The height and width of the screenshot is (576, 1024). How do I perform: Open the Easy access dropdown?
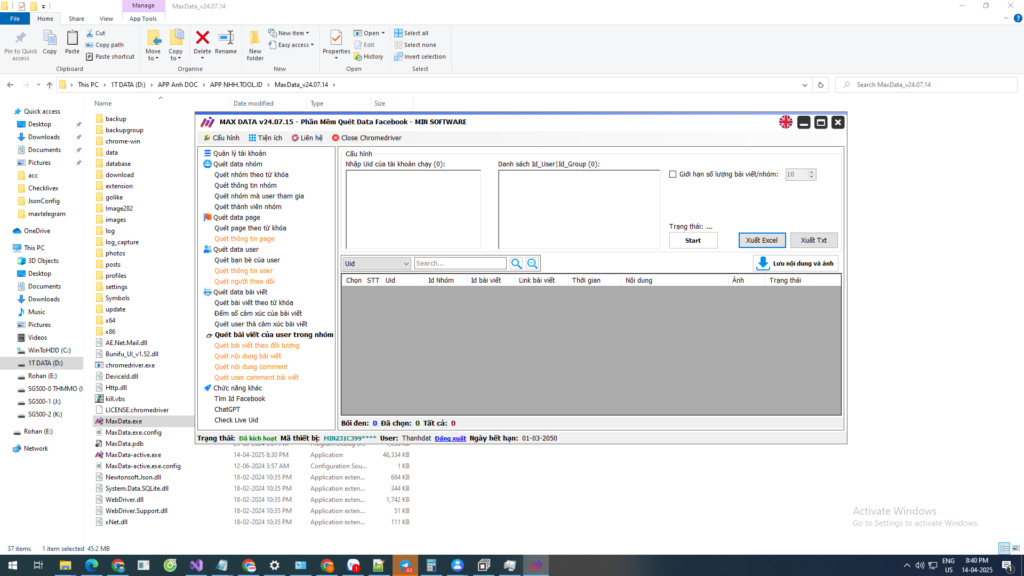(296, 45)
